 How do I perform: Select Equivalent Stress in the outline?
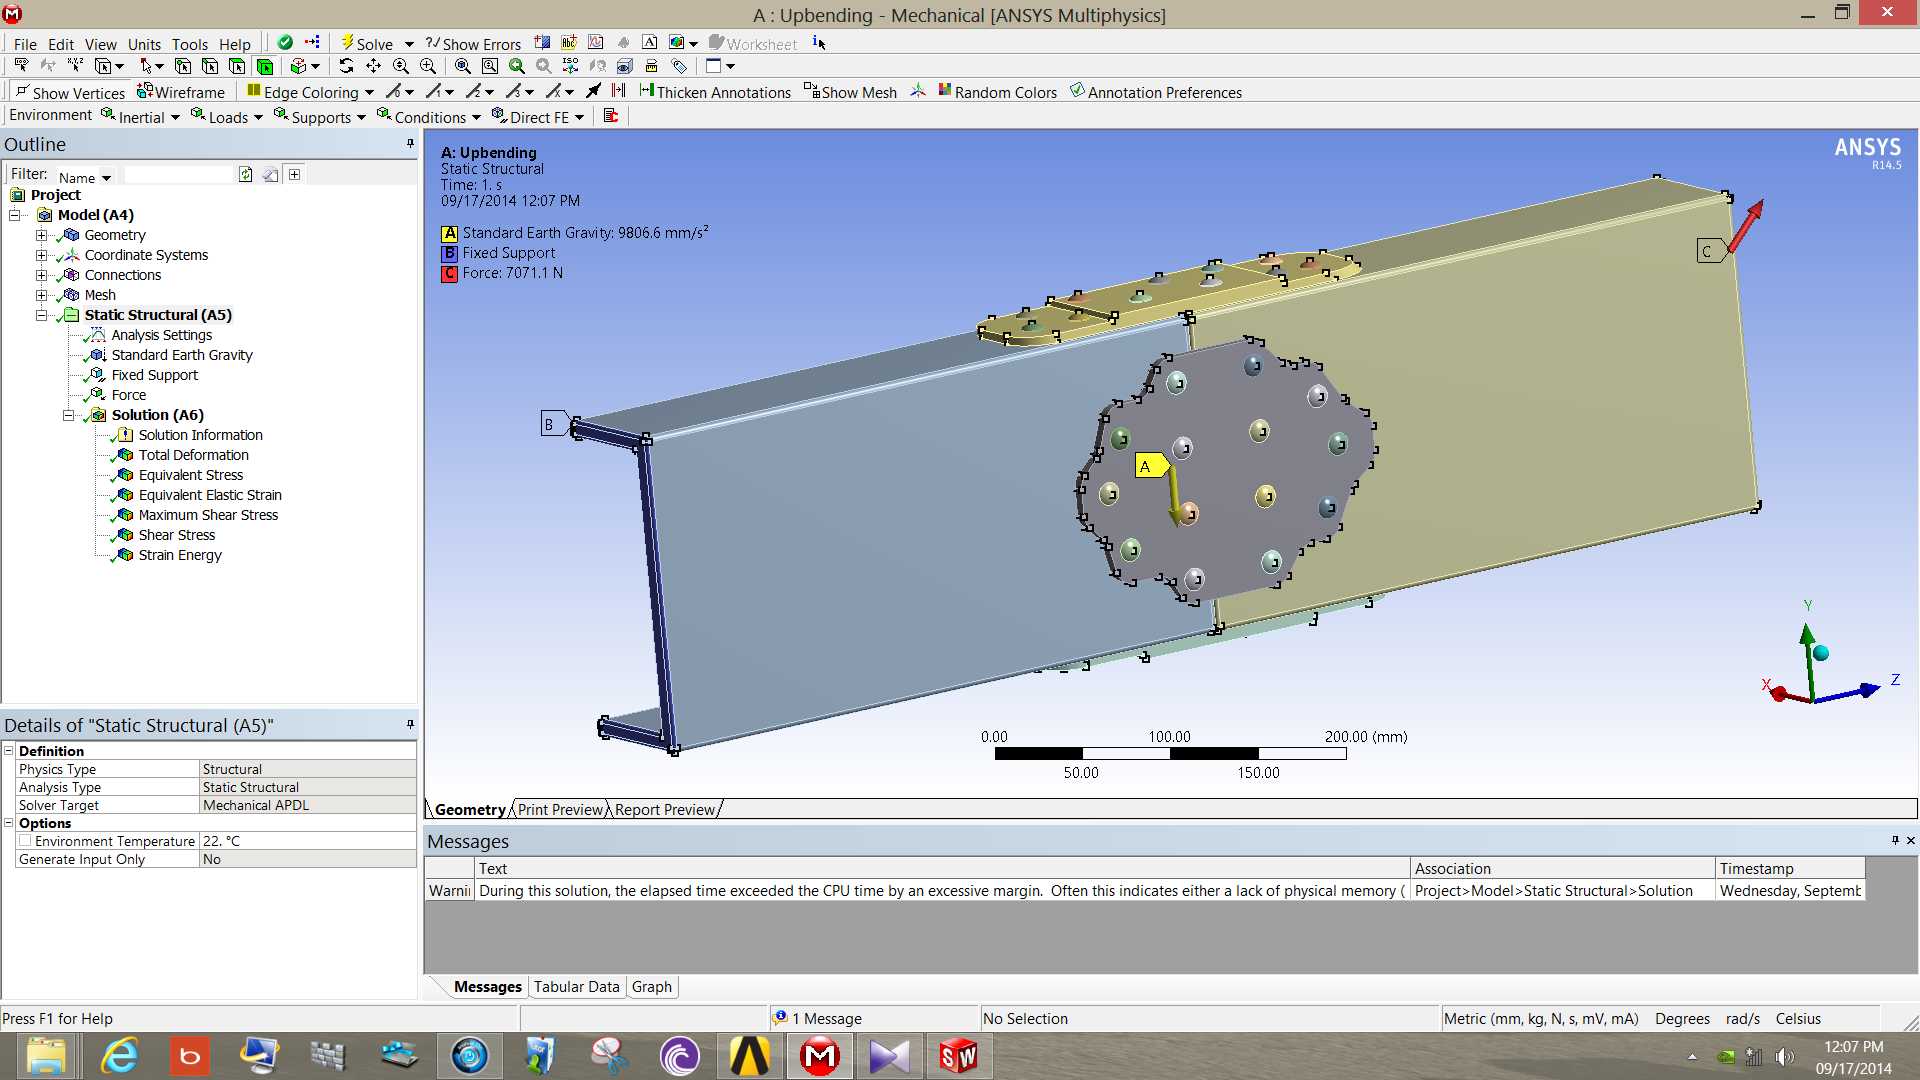191,475
